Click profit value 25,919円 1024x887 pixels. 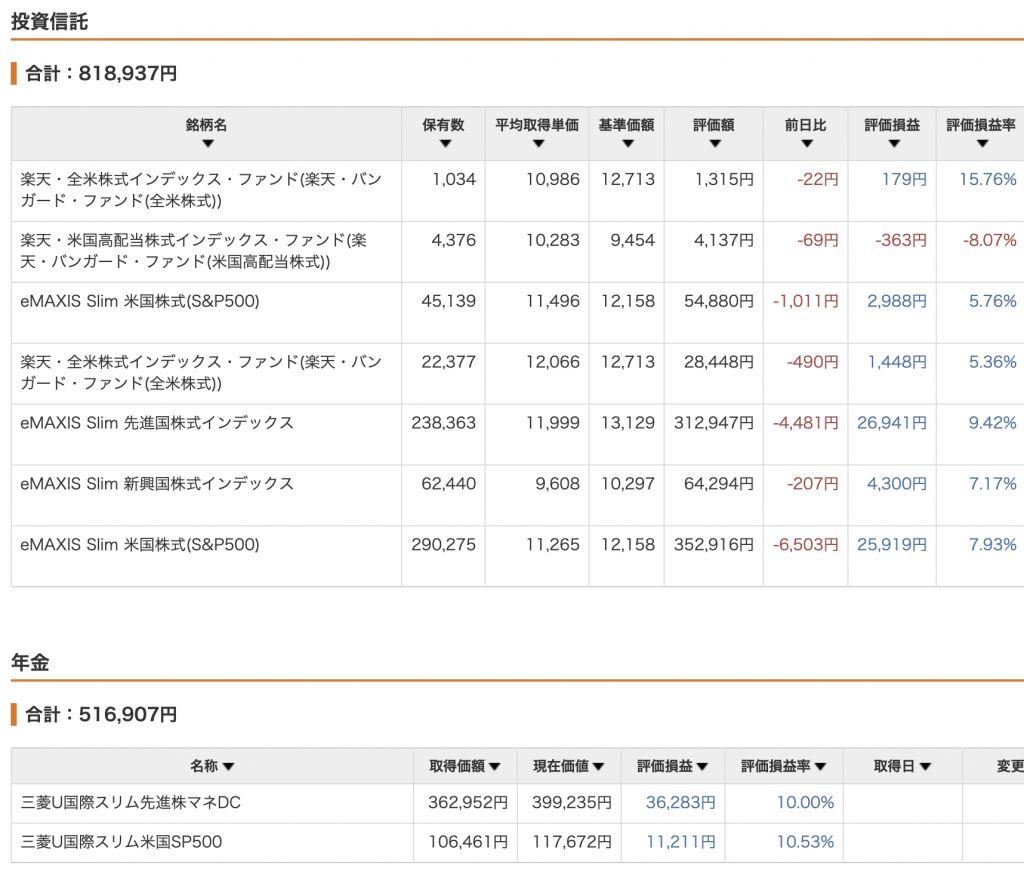892,544
